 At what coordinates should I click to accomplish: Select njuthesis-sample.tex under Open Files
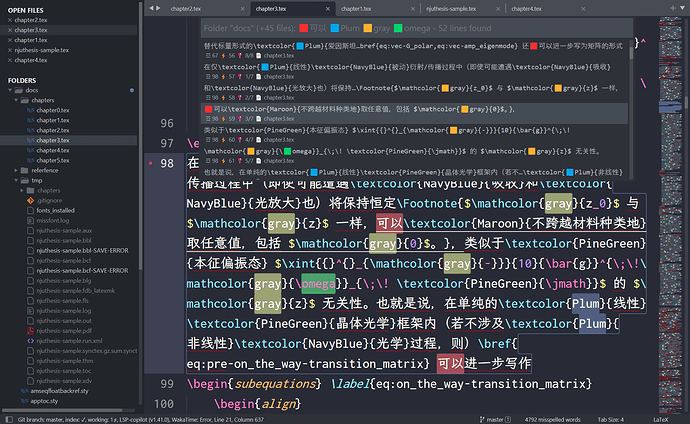tap(45, 49)
